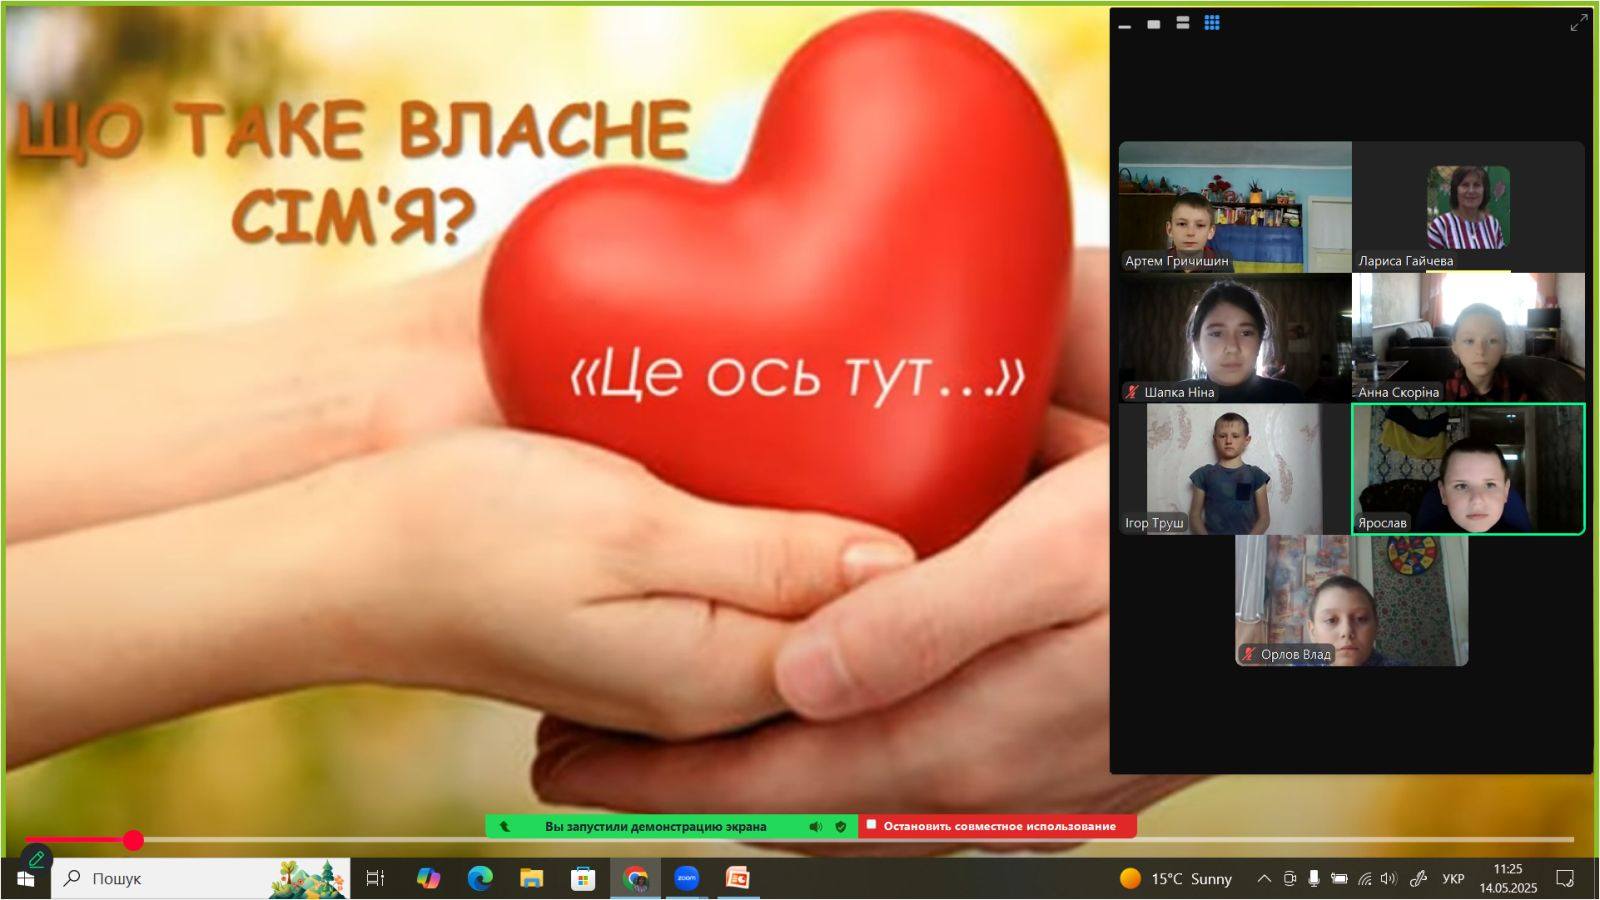Open File Explorer from taskbar

pyautogui.click(x=531, y=879)
